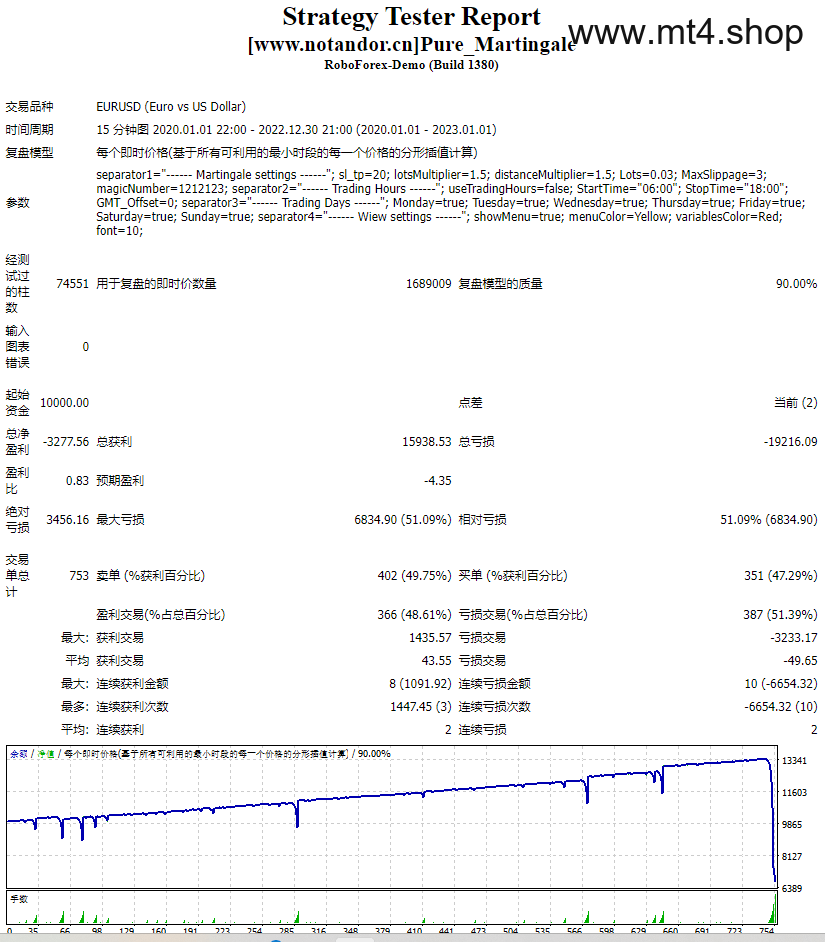Click largest loss trade value -3233.17
The height and width of the screenshot is (942, 825).
coord(794,637)
